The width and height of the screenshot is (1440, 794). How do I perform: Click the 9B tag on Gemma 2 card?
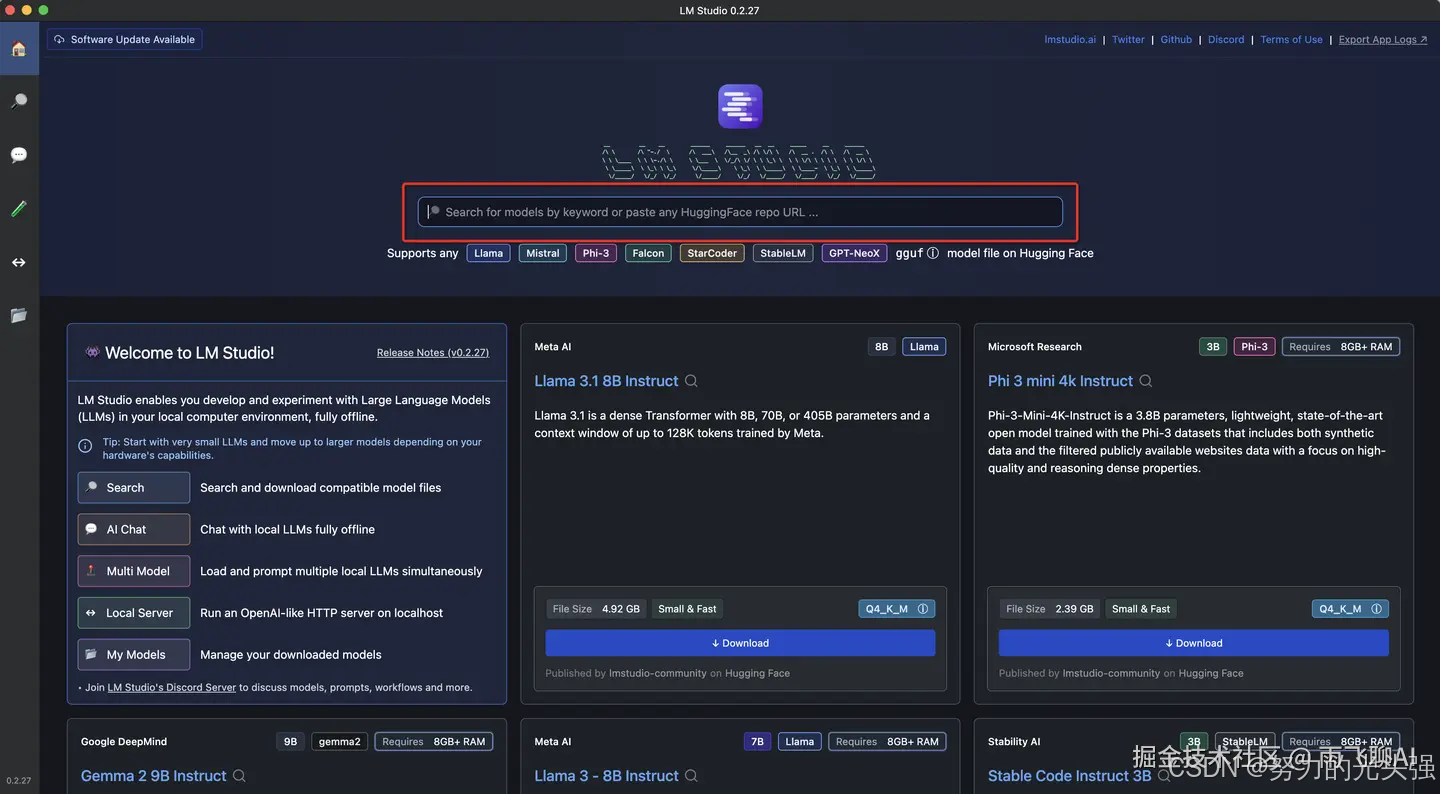coord(290,742)
